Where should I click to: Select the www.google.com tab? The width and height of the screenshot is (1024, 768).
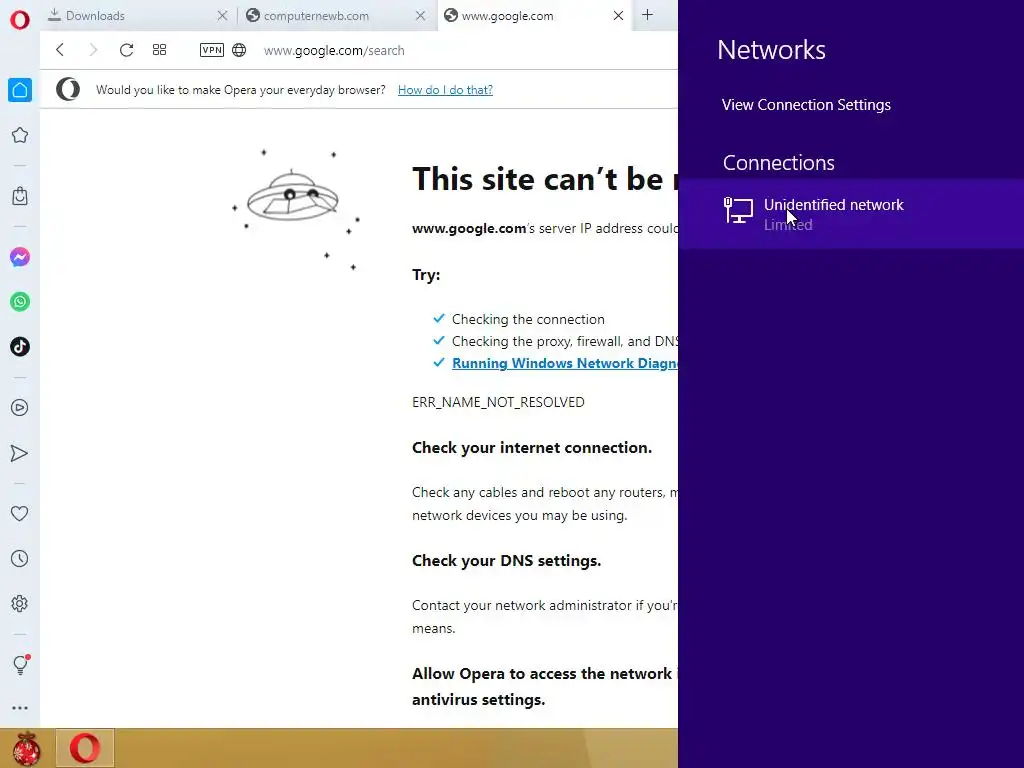point(534,16)
